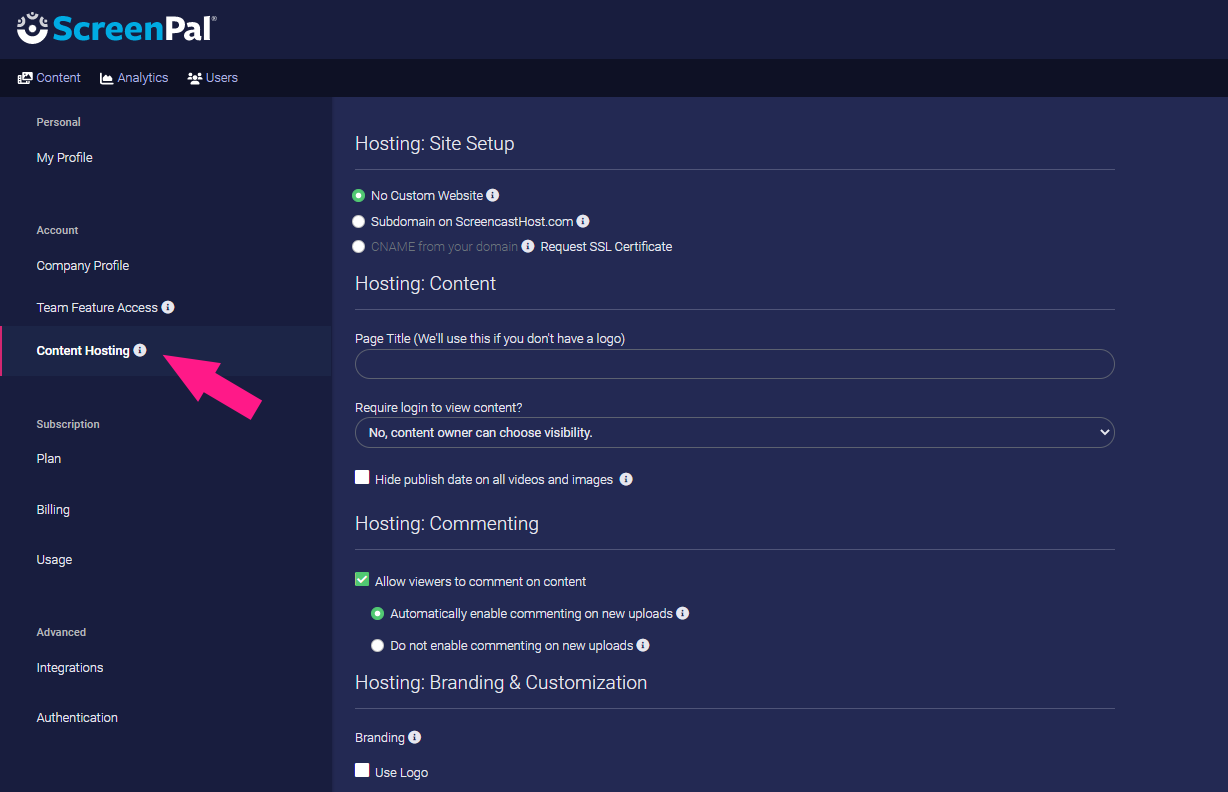Click info icon beside Content Hosting

point(140,350)
